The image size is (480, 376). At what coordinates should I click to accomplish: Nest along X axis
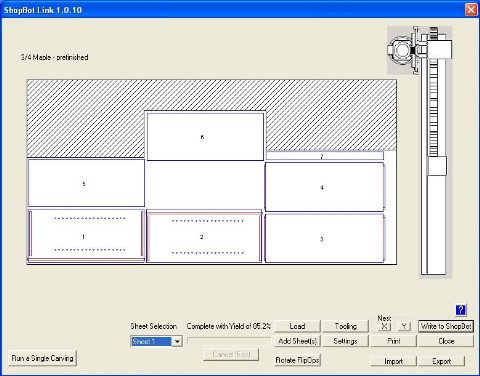(x=385, y=326)
